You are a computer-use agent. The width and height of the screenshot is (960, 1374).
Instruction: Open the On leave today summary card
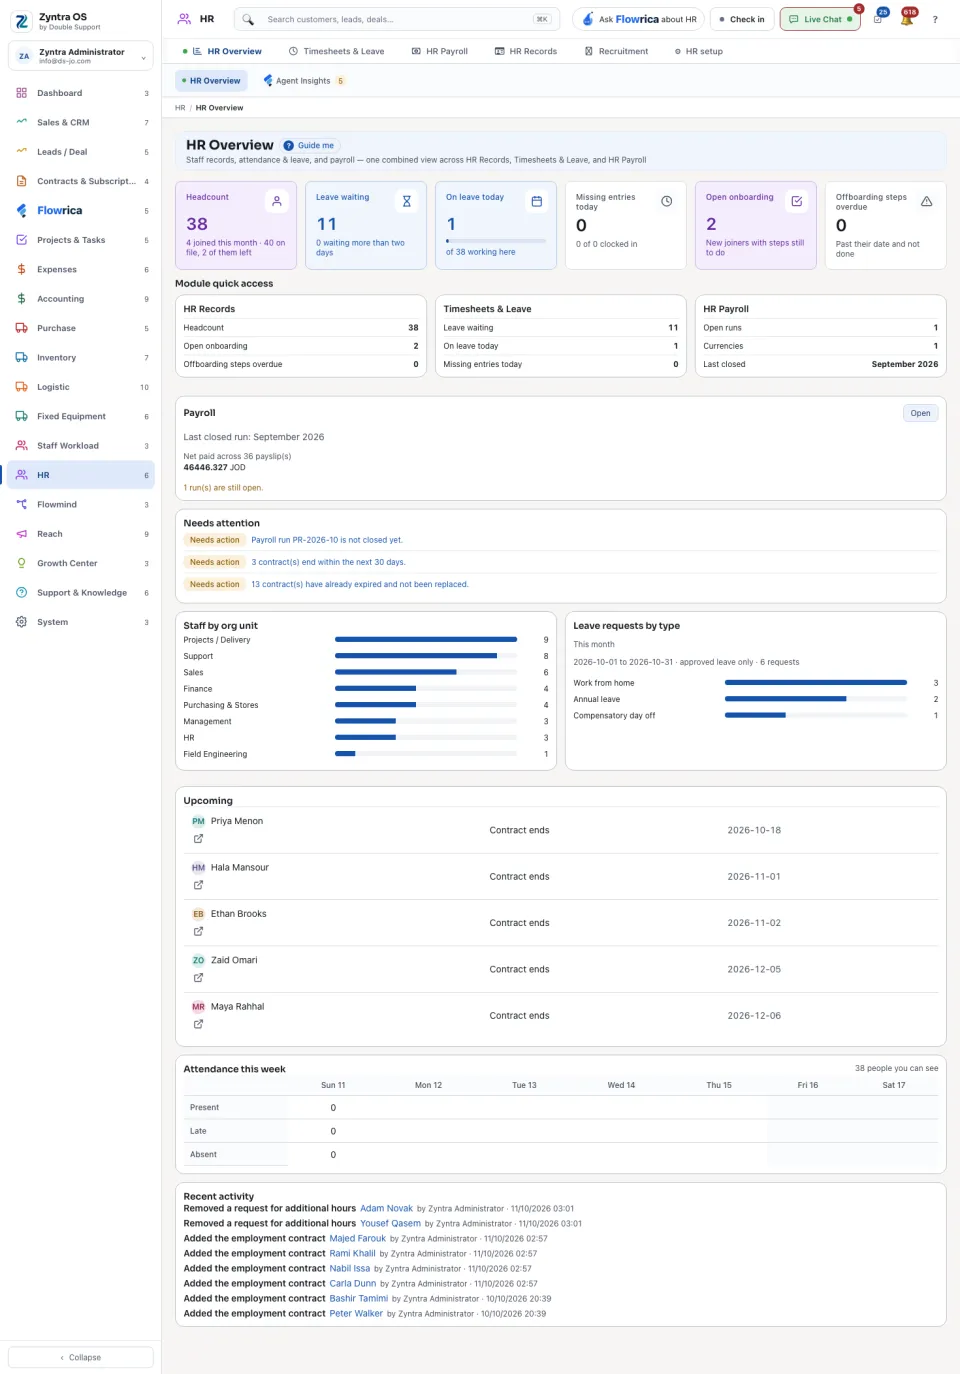coord(496,225)
